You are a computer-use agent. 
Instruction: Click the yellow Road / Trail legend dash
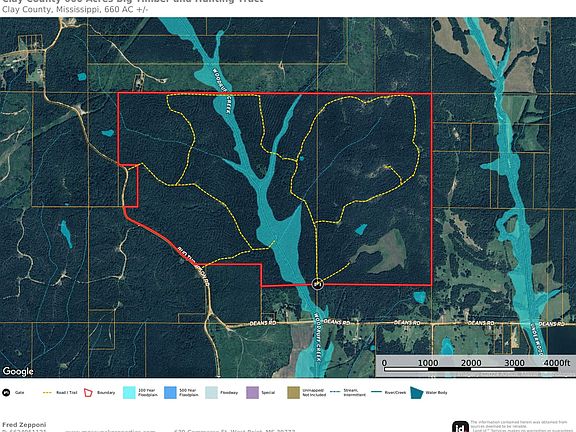47,392
